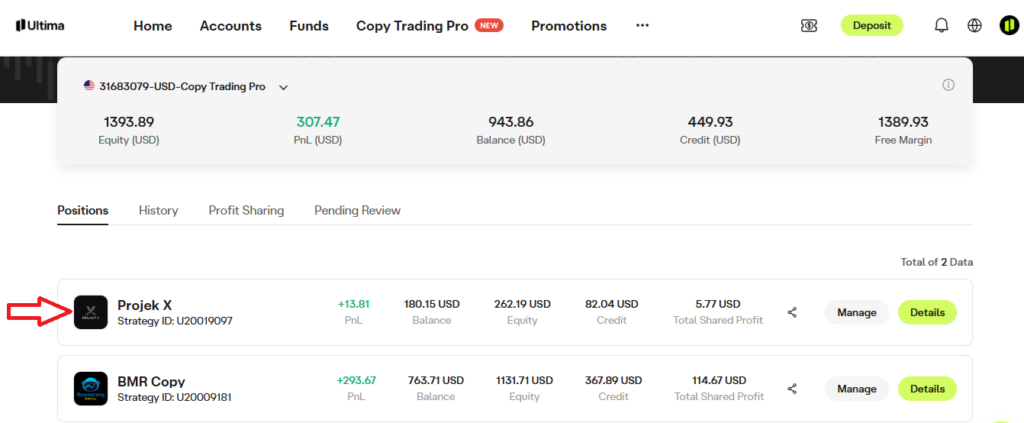Screen dimensions: 1024x423
Task: Click BMR Copy shared profit 114.67 USD
Action: (x=718, y=380)
